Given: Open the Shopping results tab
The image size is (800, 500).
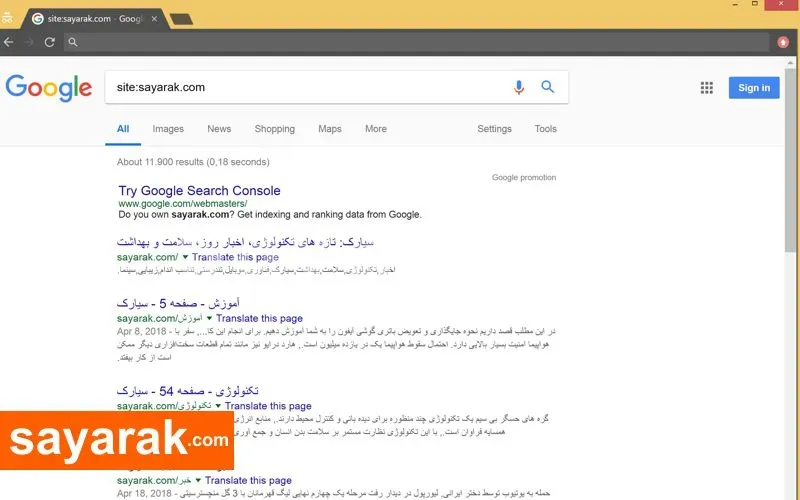Looking at the screenshot, I should [x=274, y=129].
